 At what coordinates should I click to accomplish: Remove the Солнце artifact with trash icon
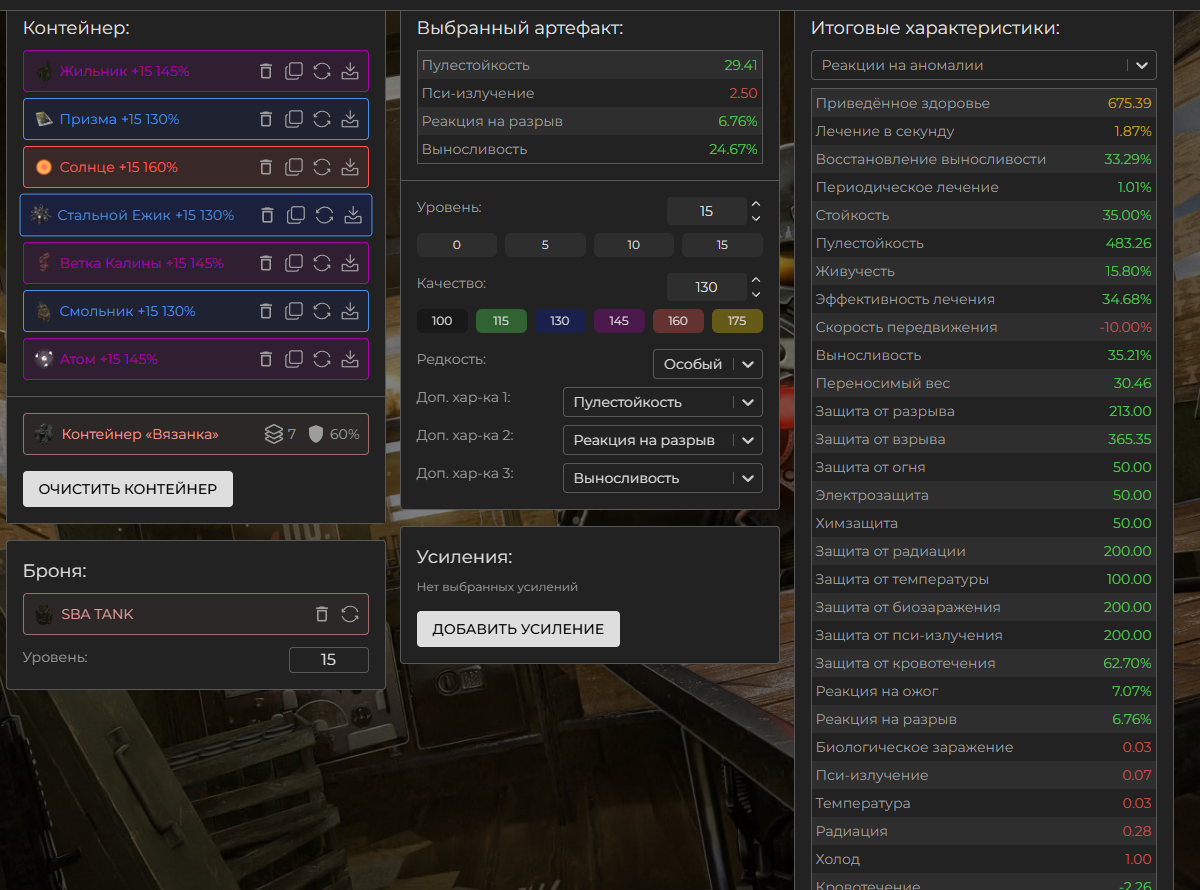(266, 167)
